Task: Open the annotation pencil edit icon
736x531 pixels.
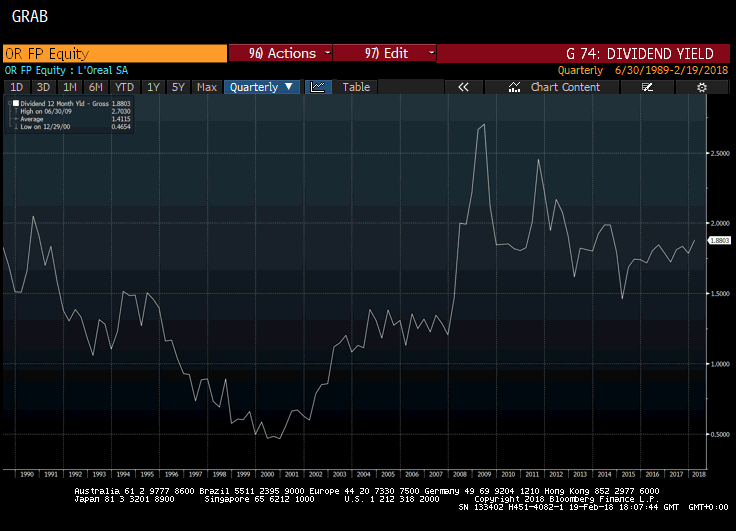Action: [x=647, y=87]
